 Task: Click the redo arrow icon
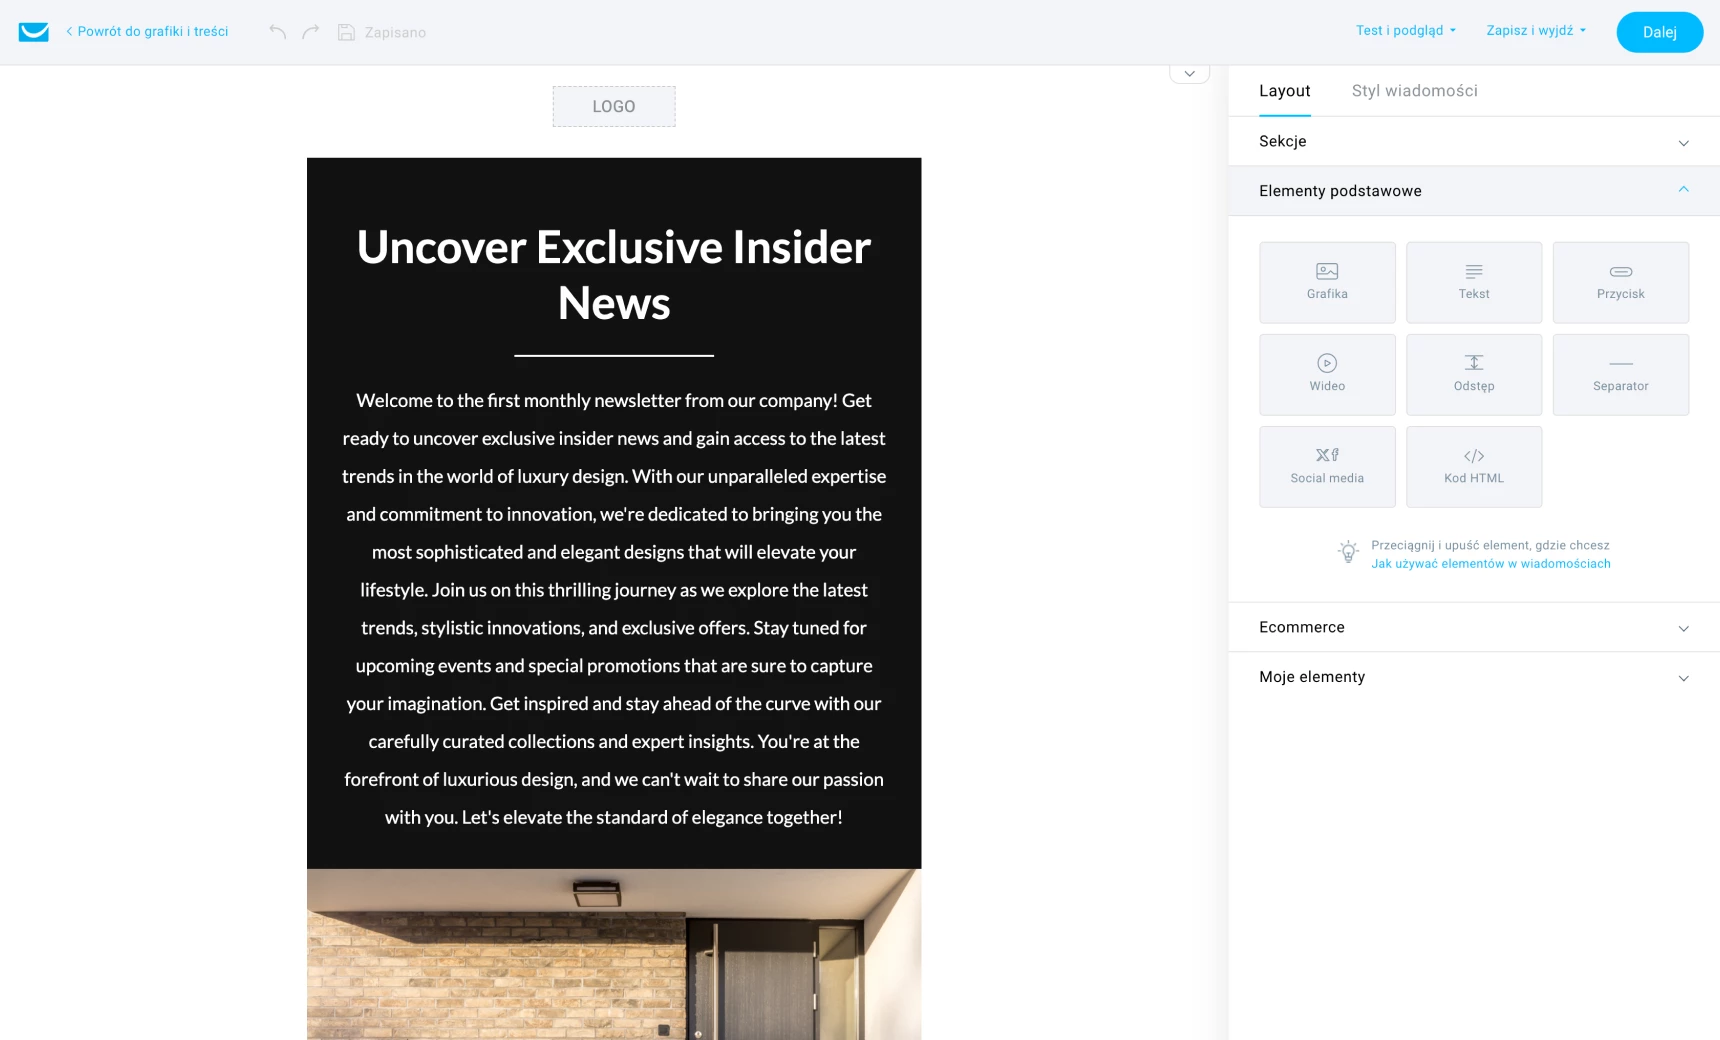311,32
